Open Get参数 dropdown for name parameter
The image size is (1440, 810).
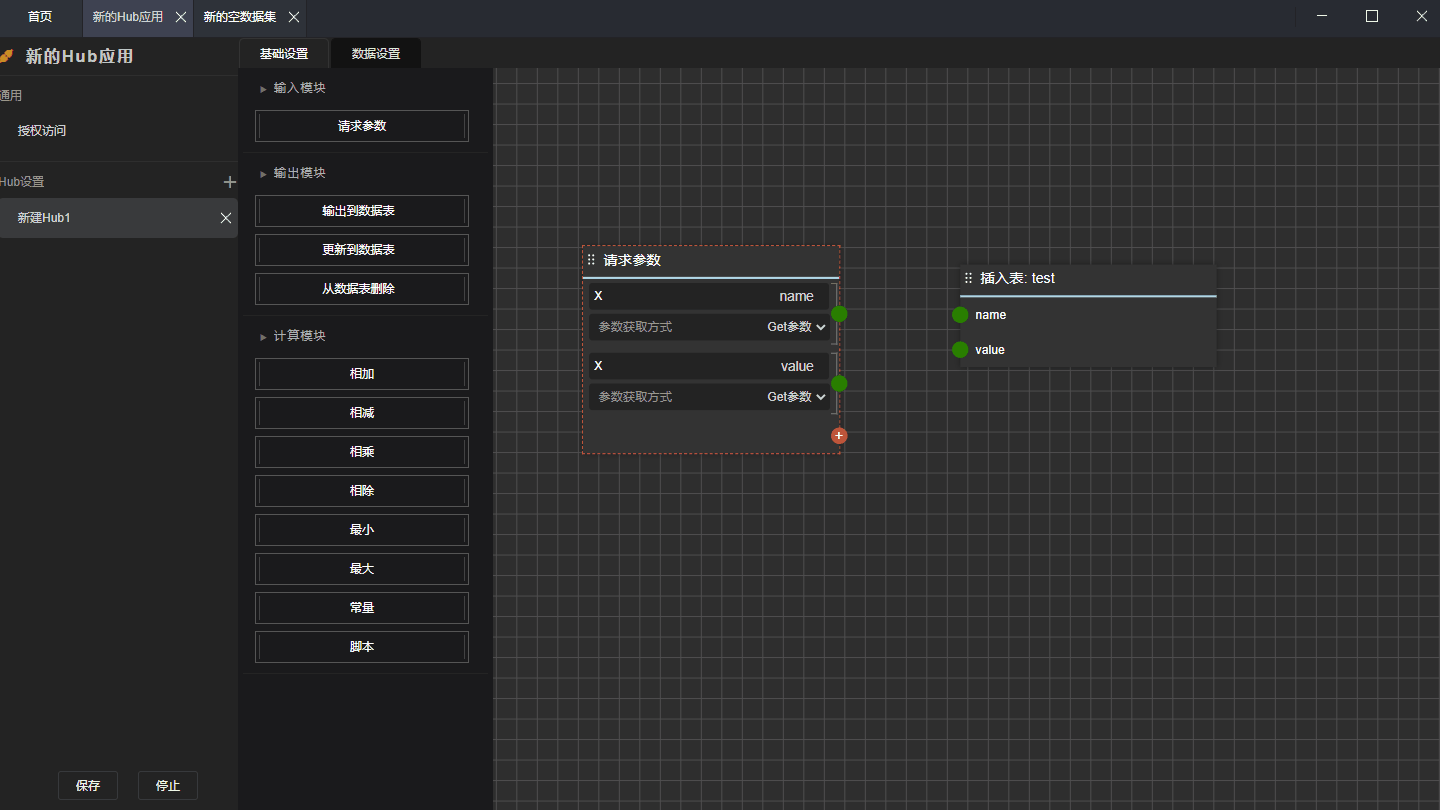pos(796,327)
